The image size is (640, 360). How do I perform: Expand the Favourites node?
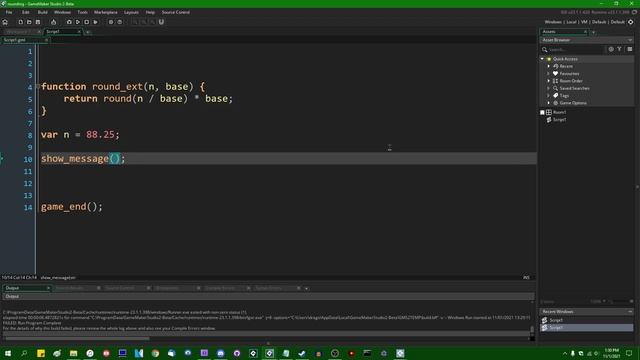coord(549,73)
